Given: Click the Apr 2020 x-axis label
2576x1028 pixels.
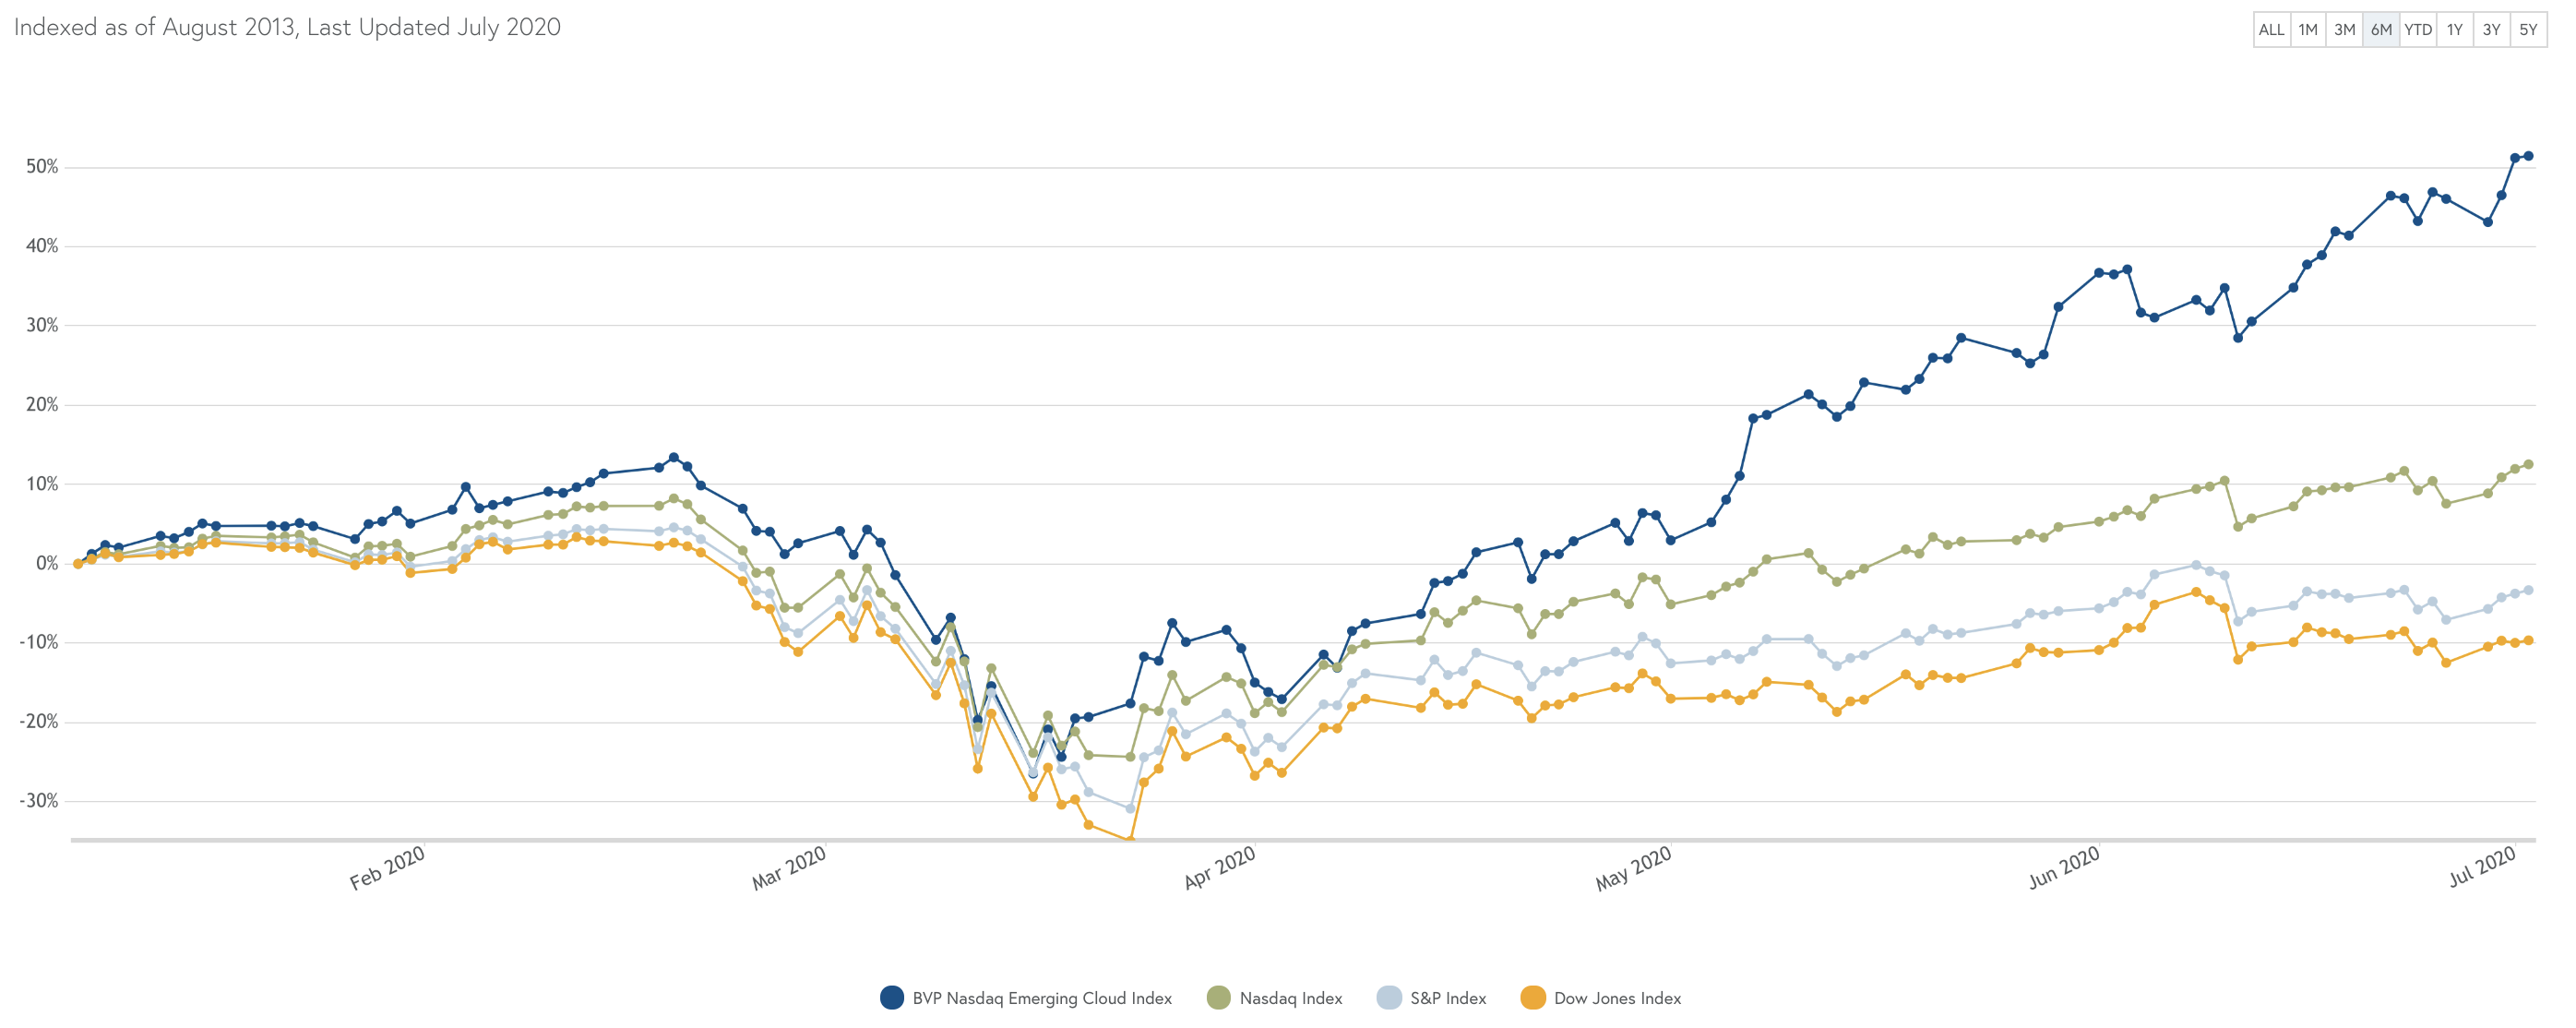Looking at the screenshot, I should (1219, 867).
